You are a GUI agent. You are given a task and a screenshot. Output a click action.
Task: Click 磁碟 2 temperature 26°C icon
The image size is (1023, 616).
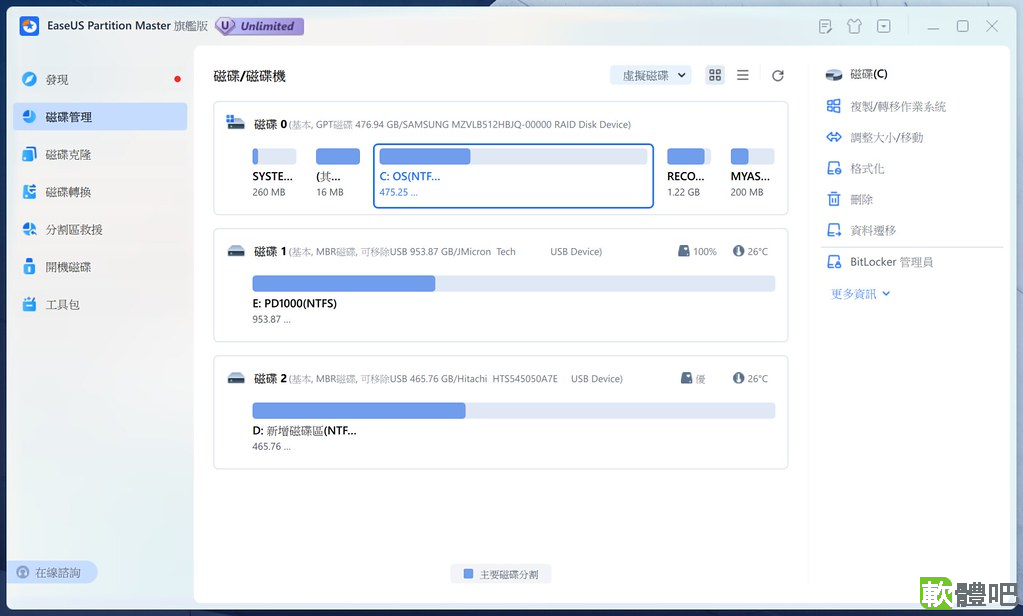point(738,378)
